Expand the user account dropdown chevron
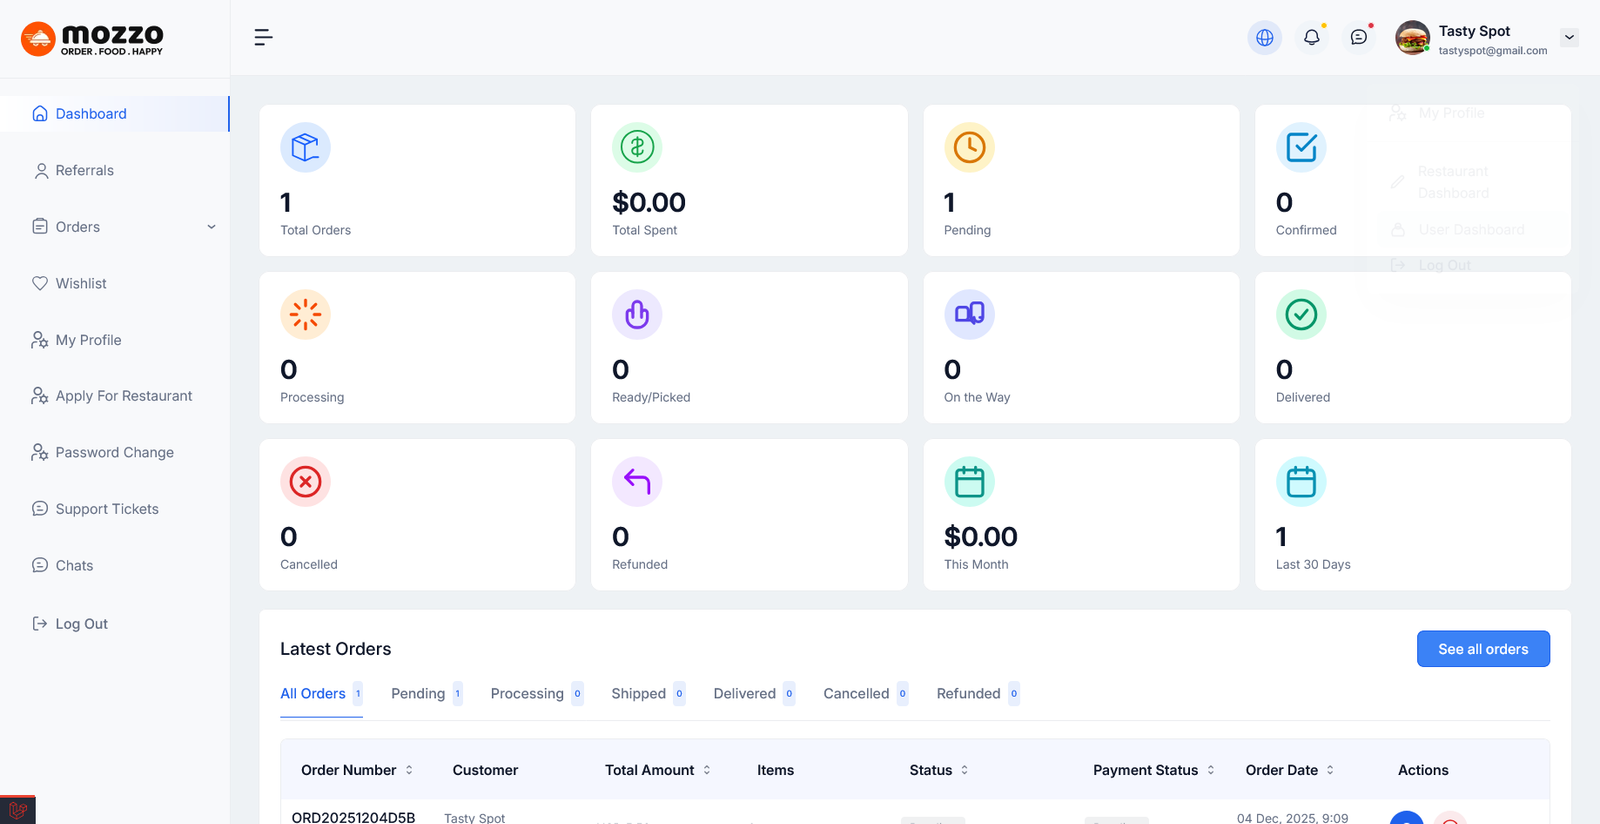 [x=1569, y=38]
